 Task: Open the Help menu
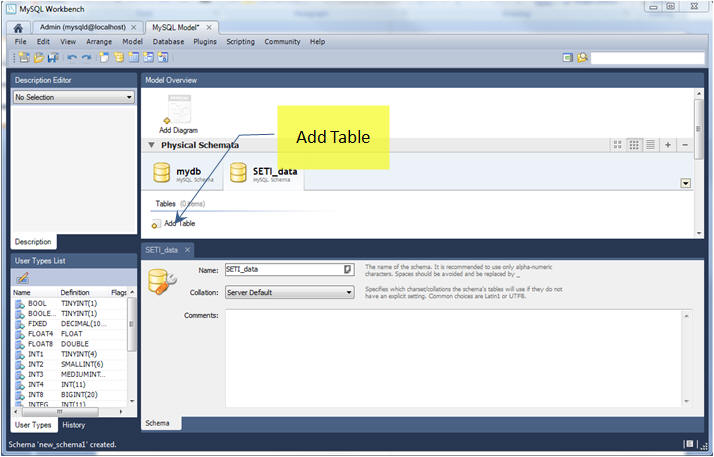tap(317, 41)
